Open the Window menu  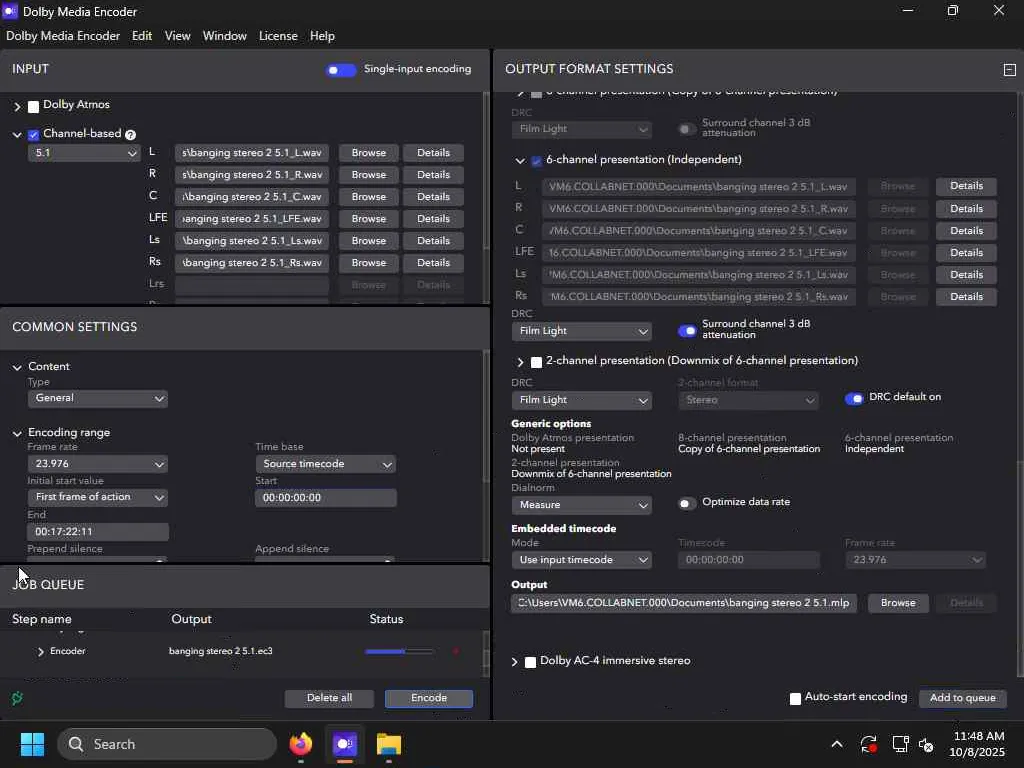(225, 36)
